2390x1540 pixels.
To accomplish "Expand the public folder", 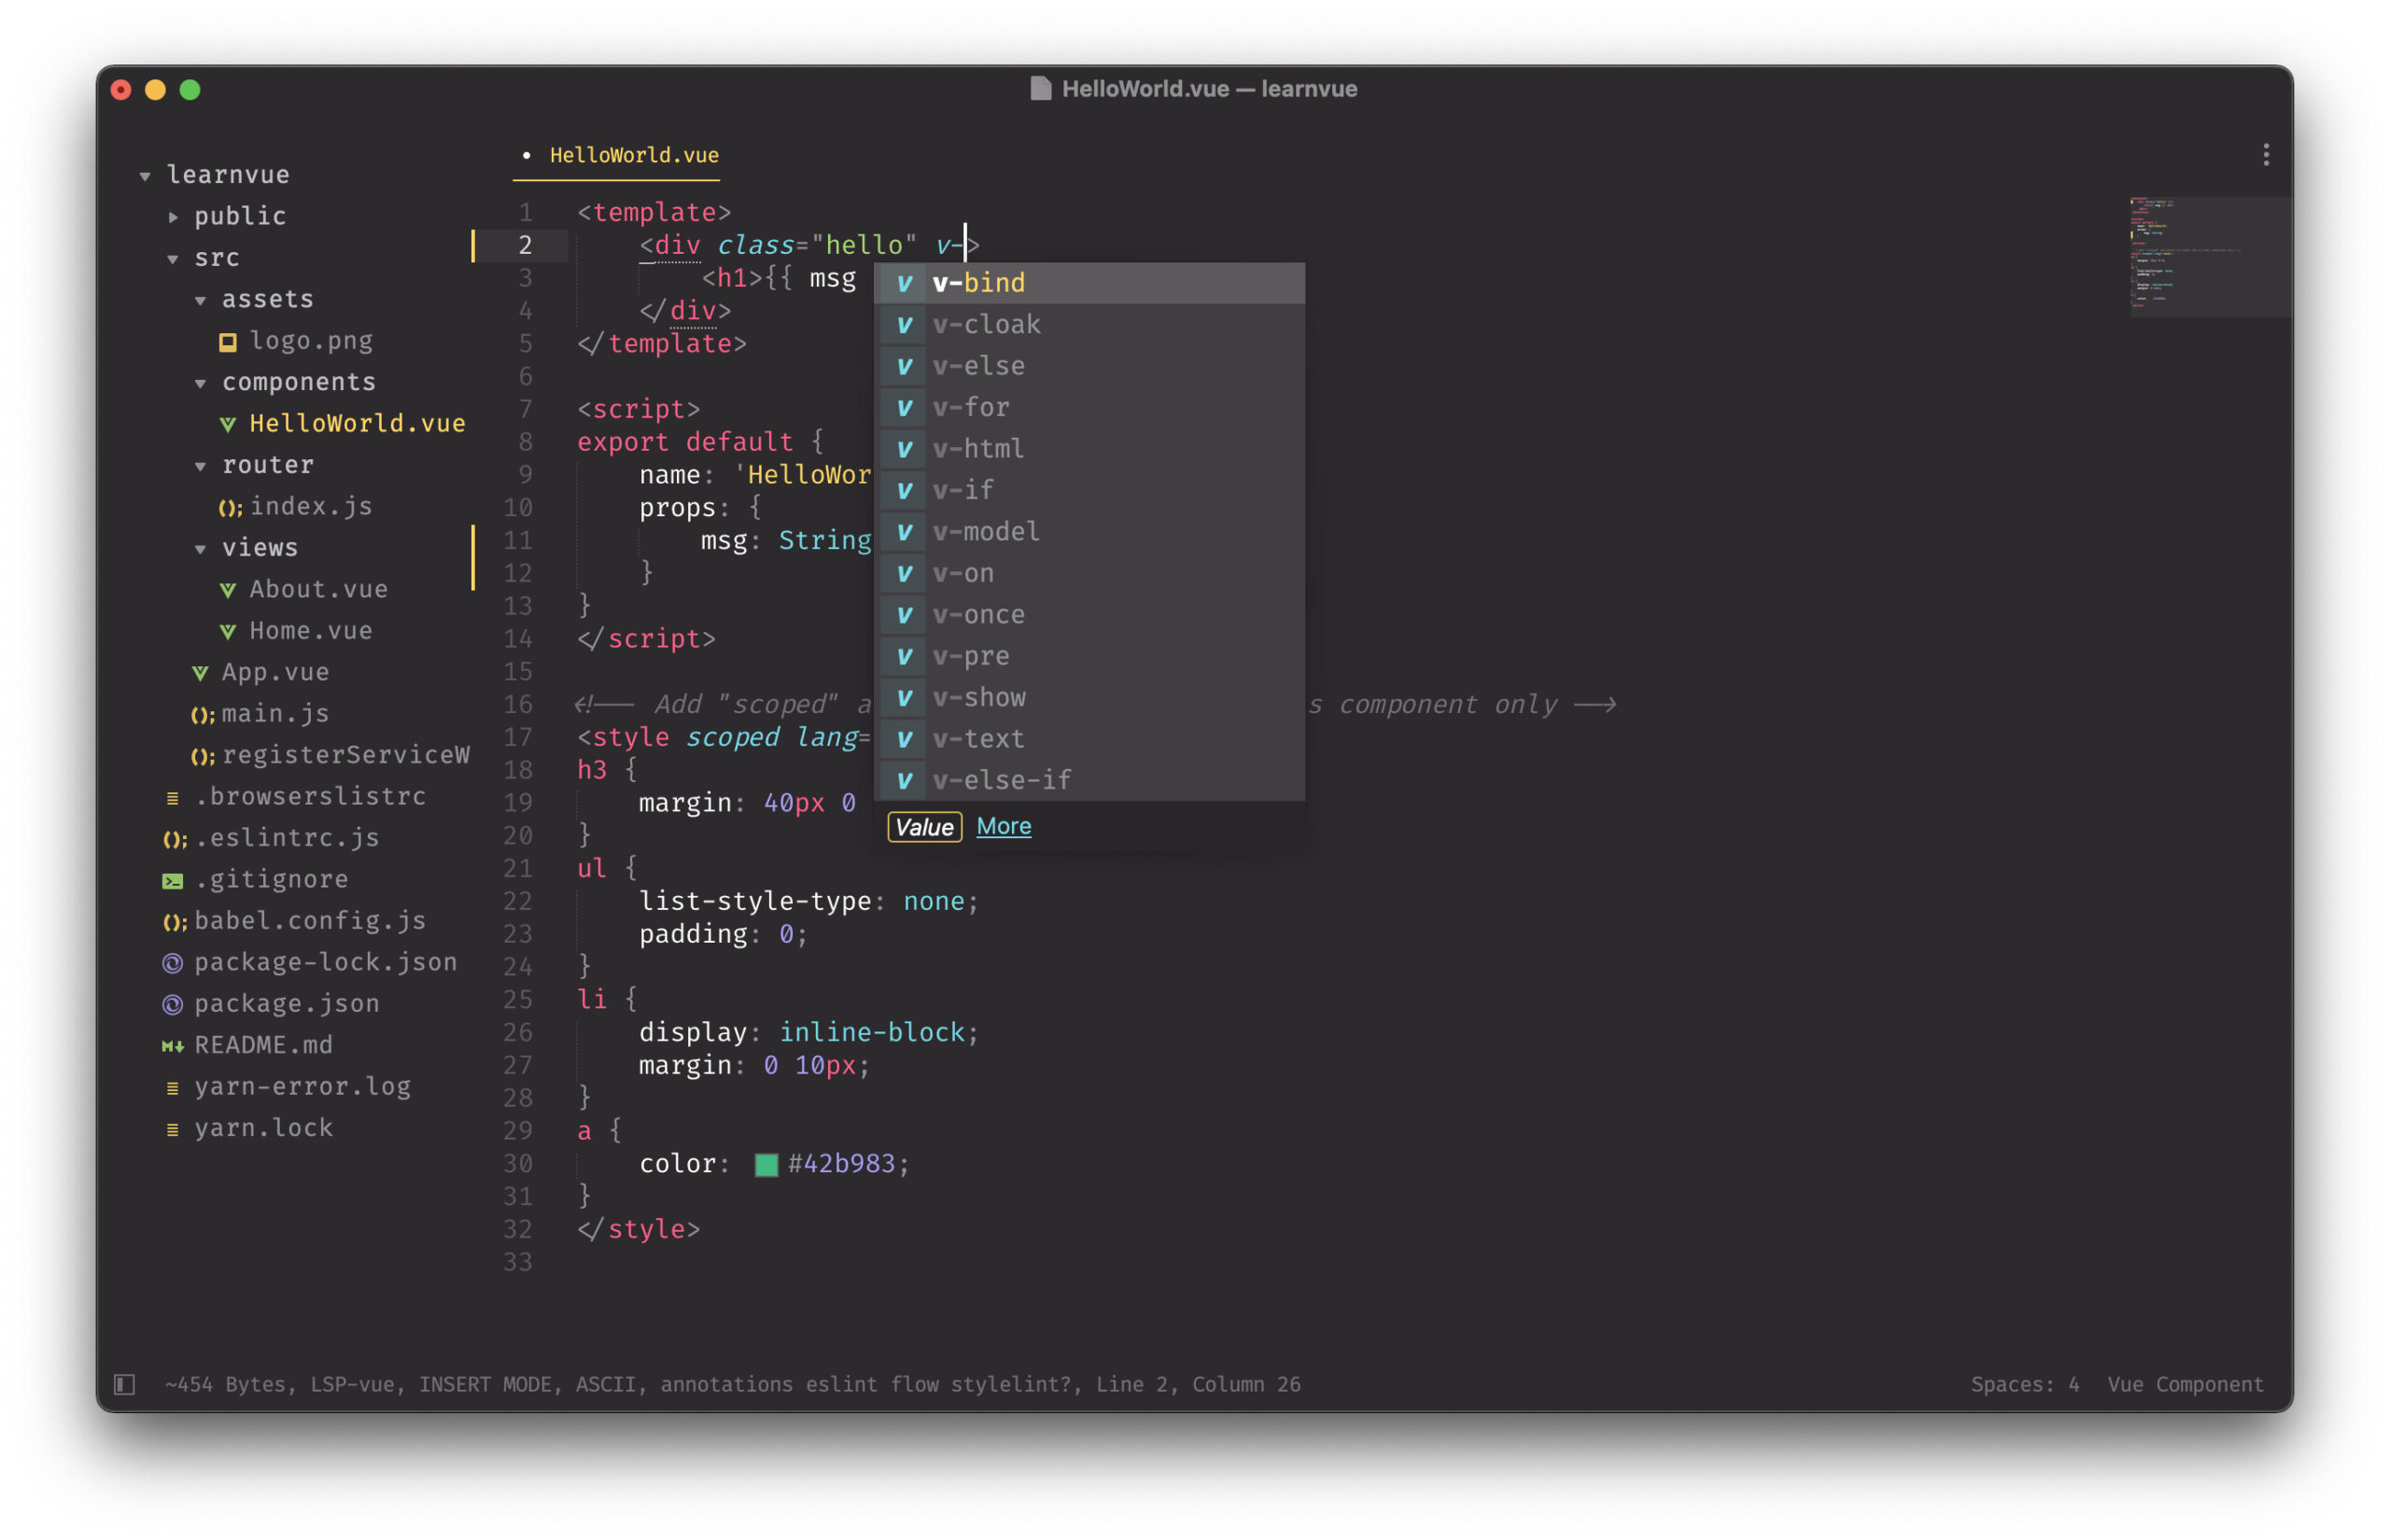I will 173,217.
